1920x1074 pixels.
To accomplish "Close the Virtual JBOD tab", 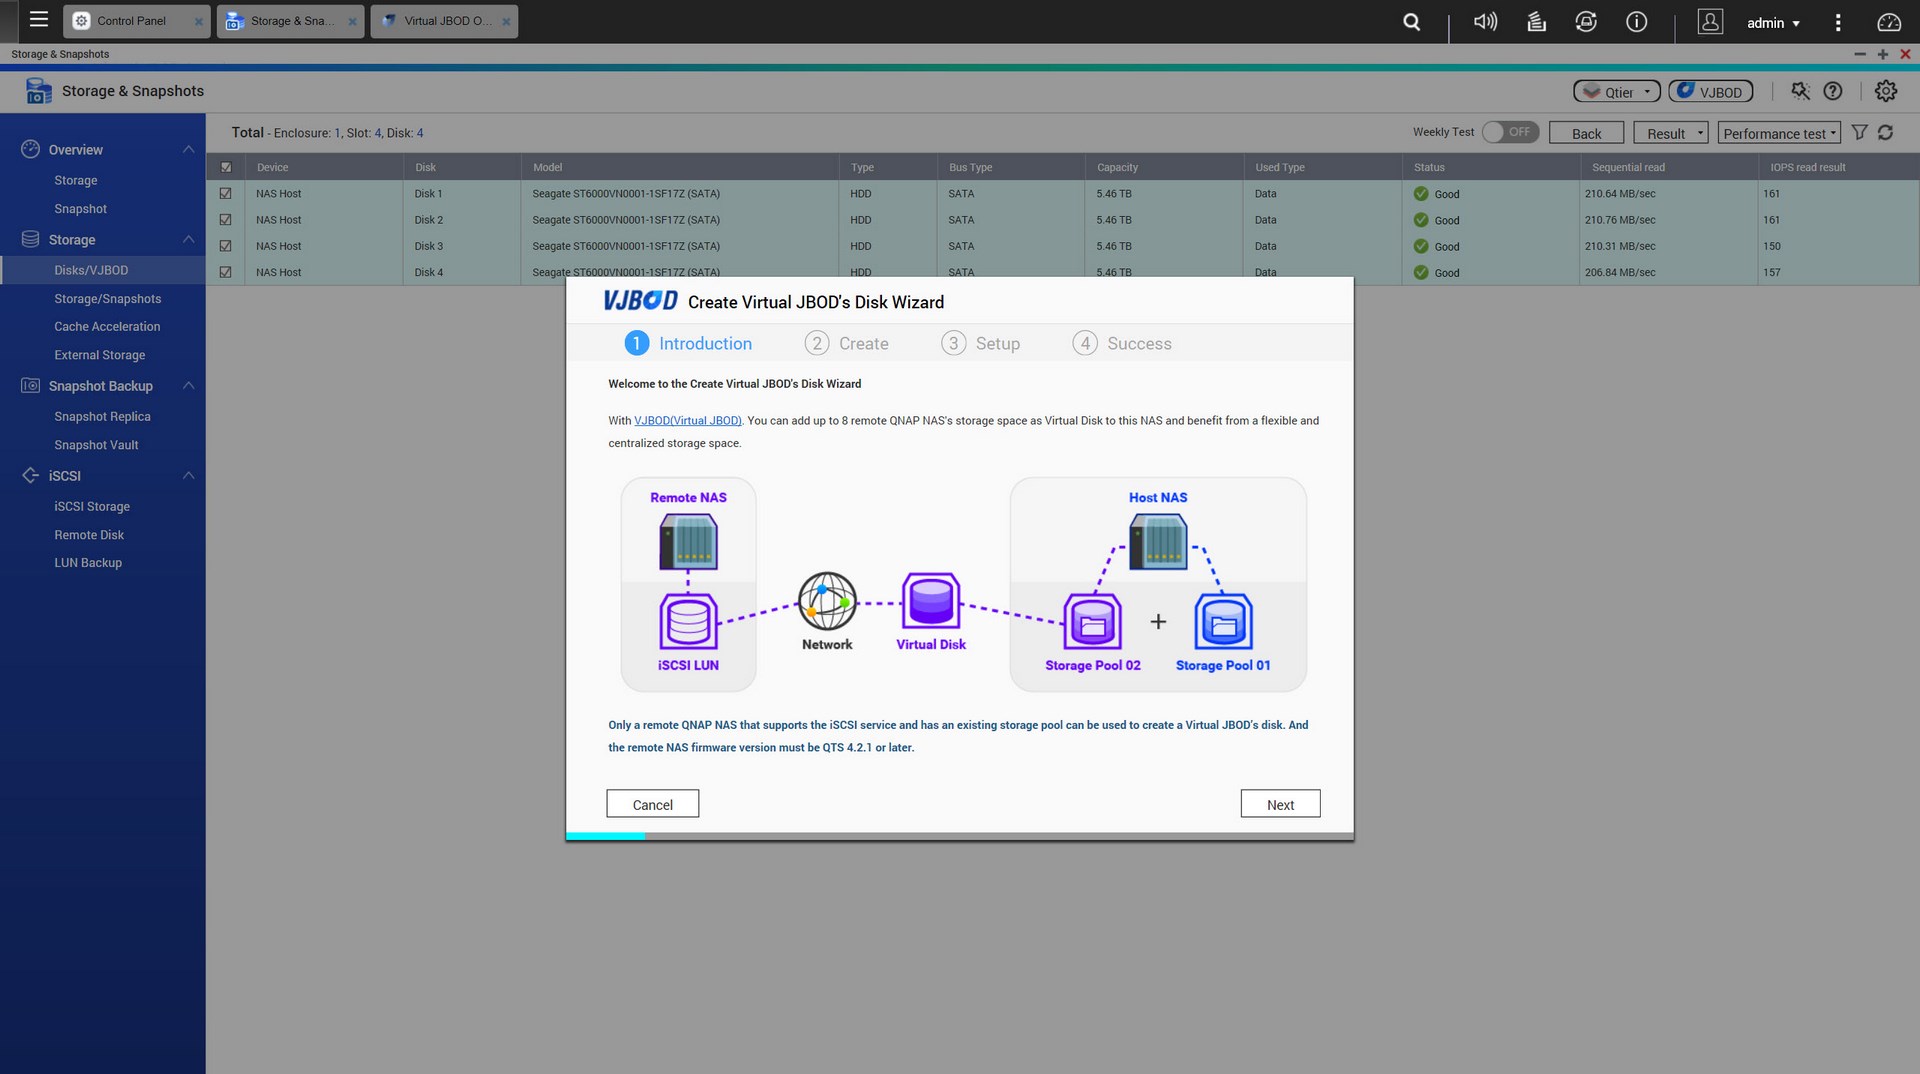I will (x=506, y=21).
